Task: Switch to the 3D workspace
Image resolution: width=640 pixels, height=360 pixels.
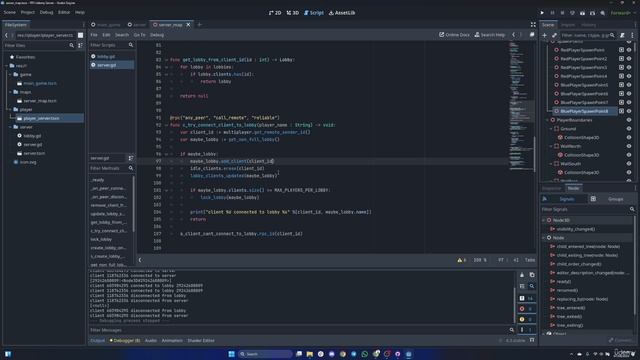Action: [292, 13]
